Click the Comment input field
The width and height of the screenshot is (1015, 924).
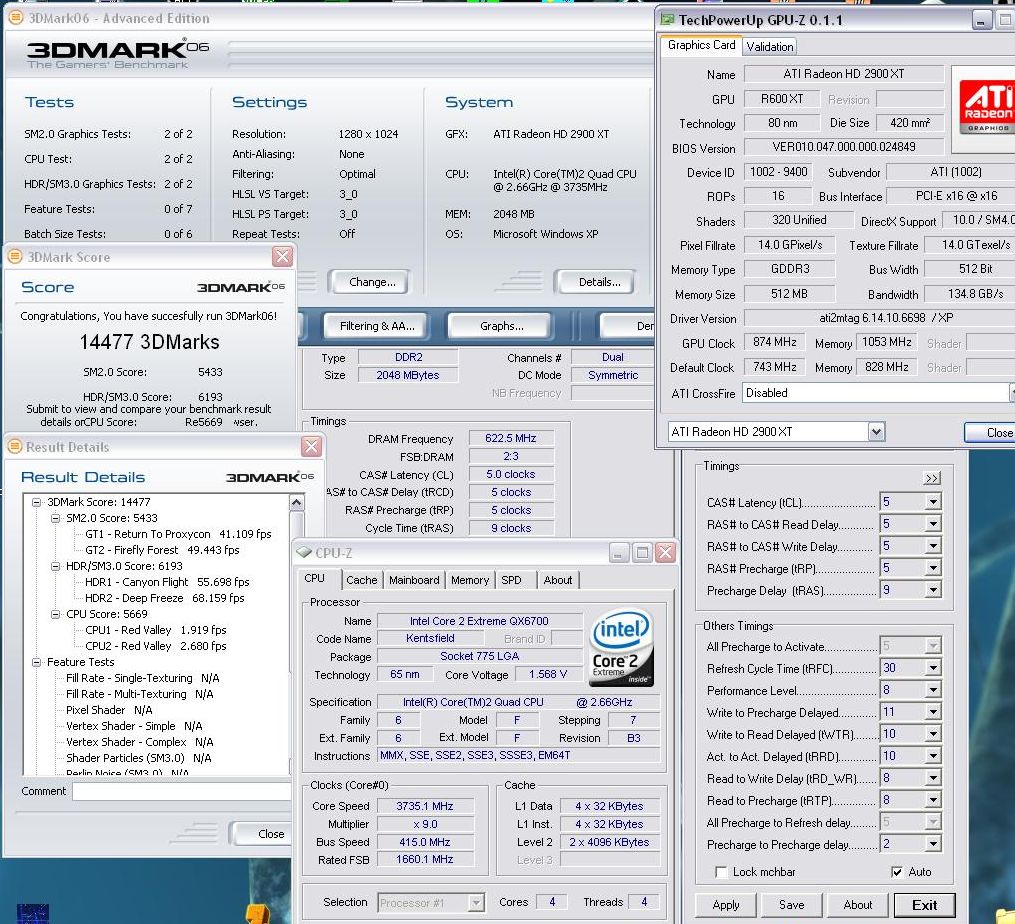(x=181, y=791)
